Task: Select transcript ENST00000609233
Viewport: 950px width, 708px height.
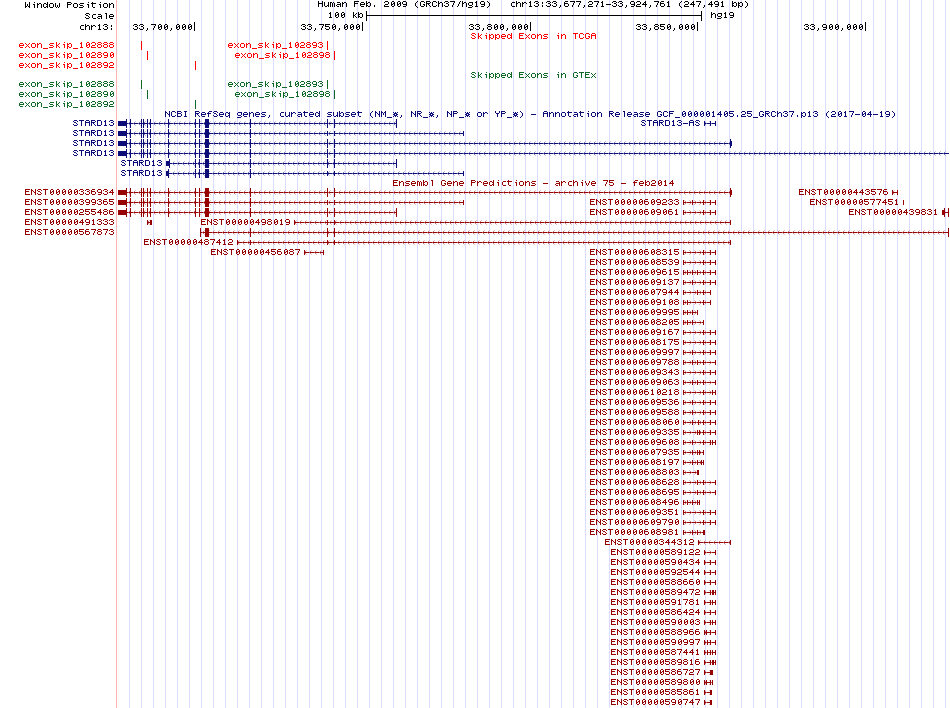Action: tap(634, 202)
